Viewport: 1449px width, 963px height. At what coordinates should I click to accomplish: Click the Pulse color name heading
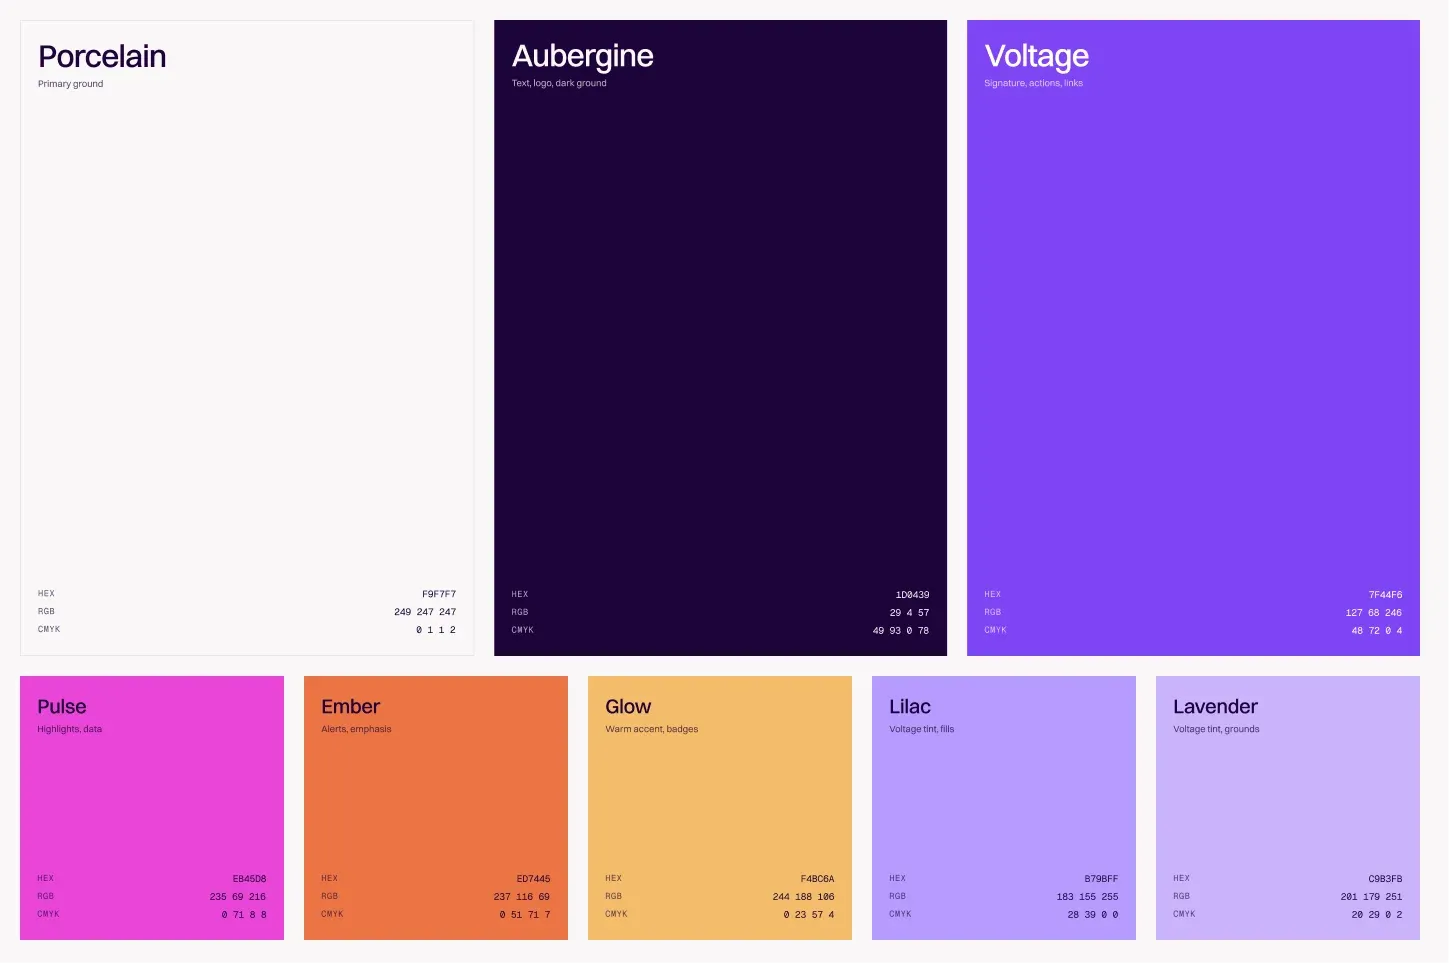pyautogui.click(x=62, y=706)
